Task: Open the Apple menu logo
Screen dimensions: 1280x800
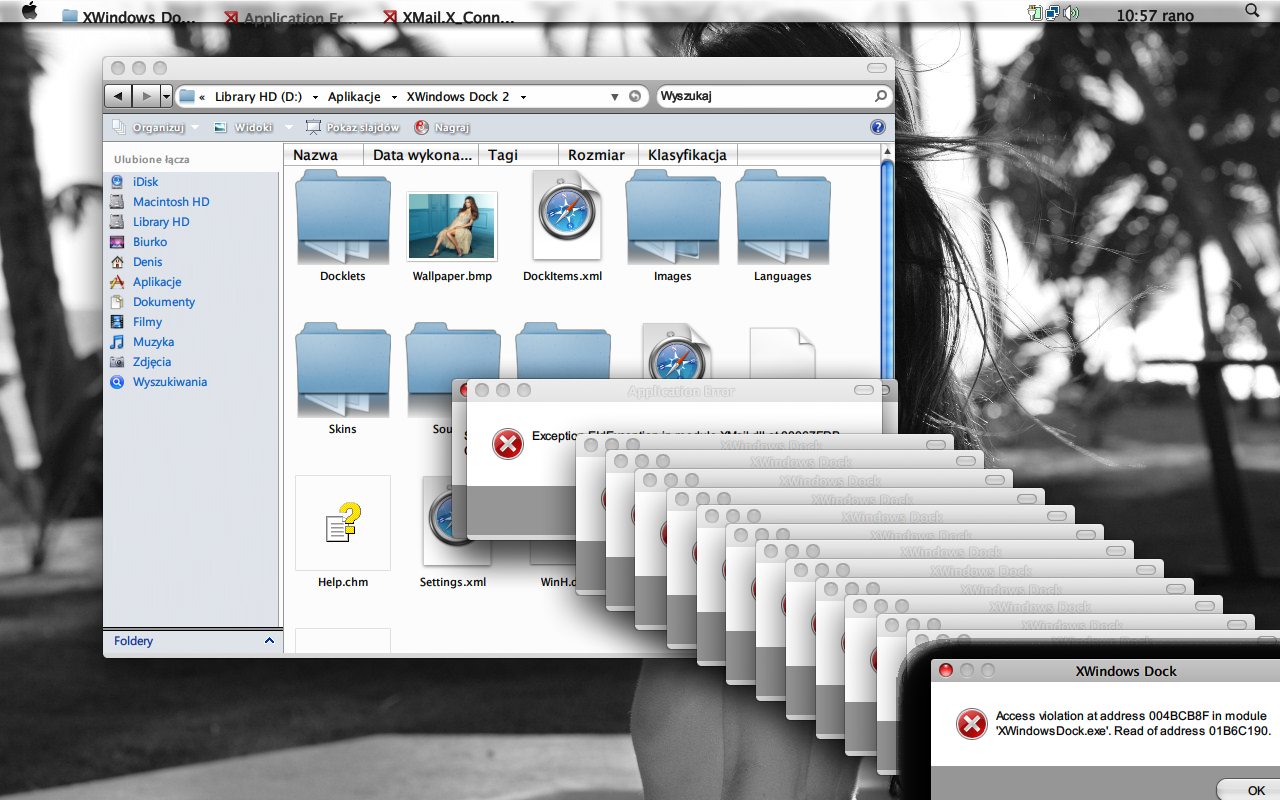Action: tap(29, 12)
